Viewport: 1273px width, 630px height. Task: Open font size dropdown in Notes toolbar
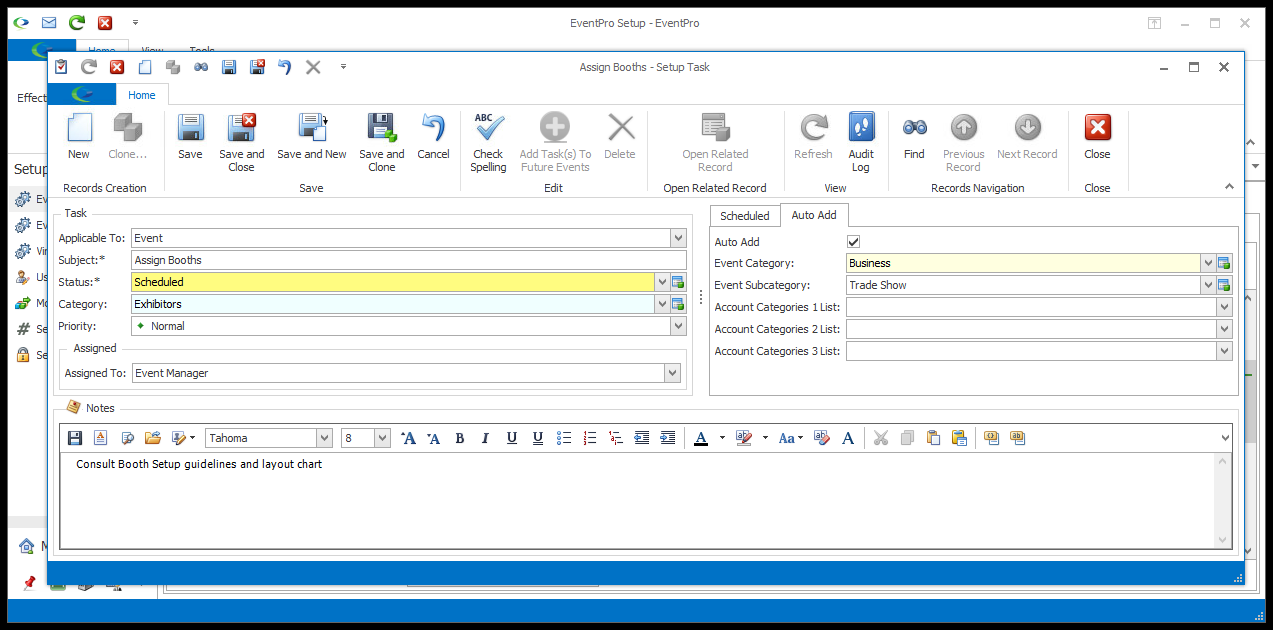pos(382,438)
